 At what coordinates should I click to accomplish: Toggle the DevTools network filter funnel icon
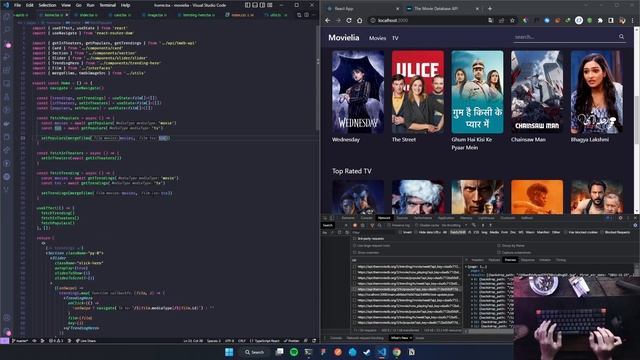372,225
